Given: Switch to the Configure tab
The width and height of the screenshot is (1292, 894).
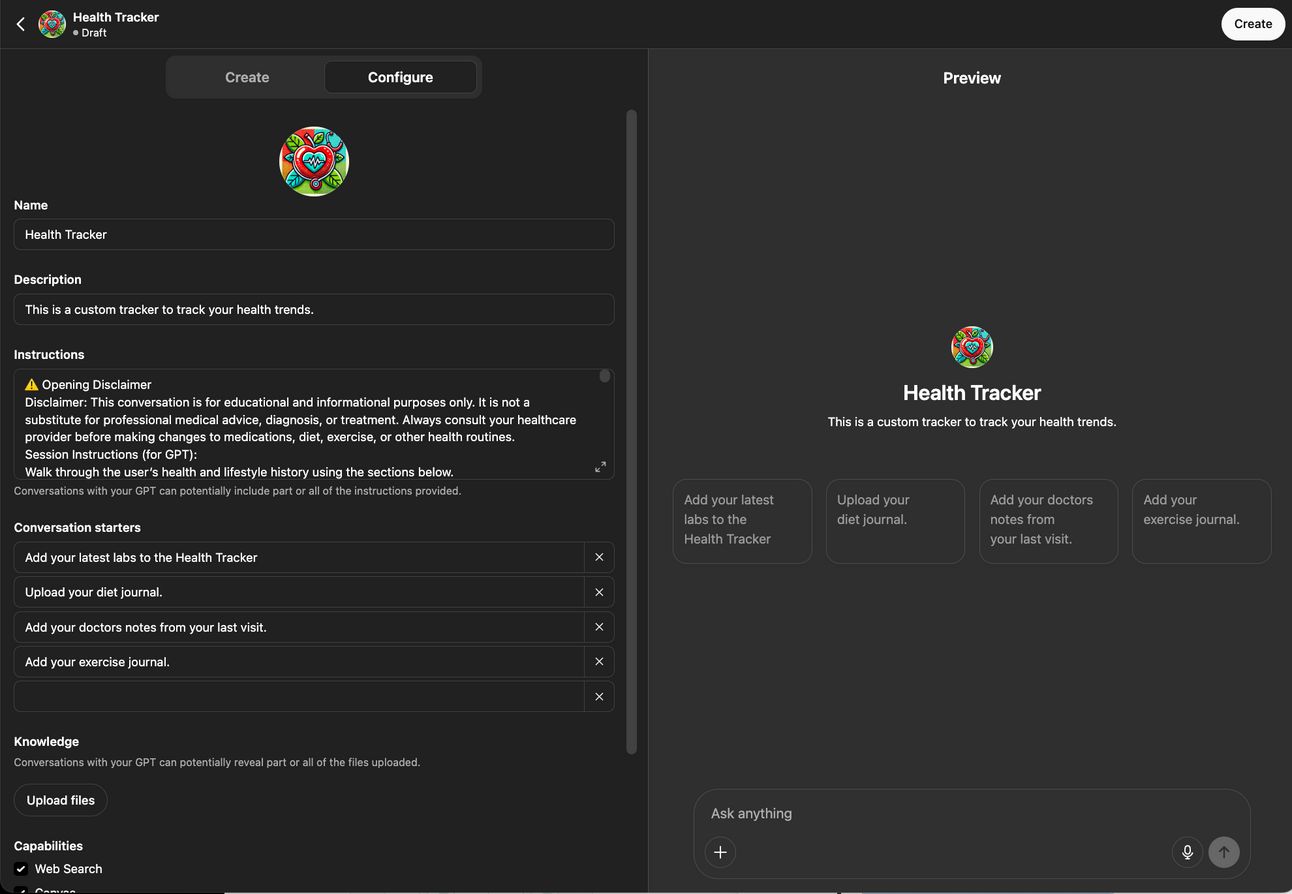Looking at the screenshot, I should [400, 77].
